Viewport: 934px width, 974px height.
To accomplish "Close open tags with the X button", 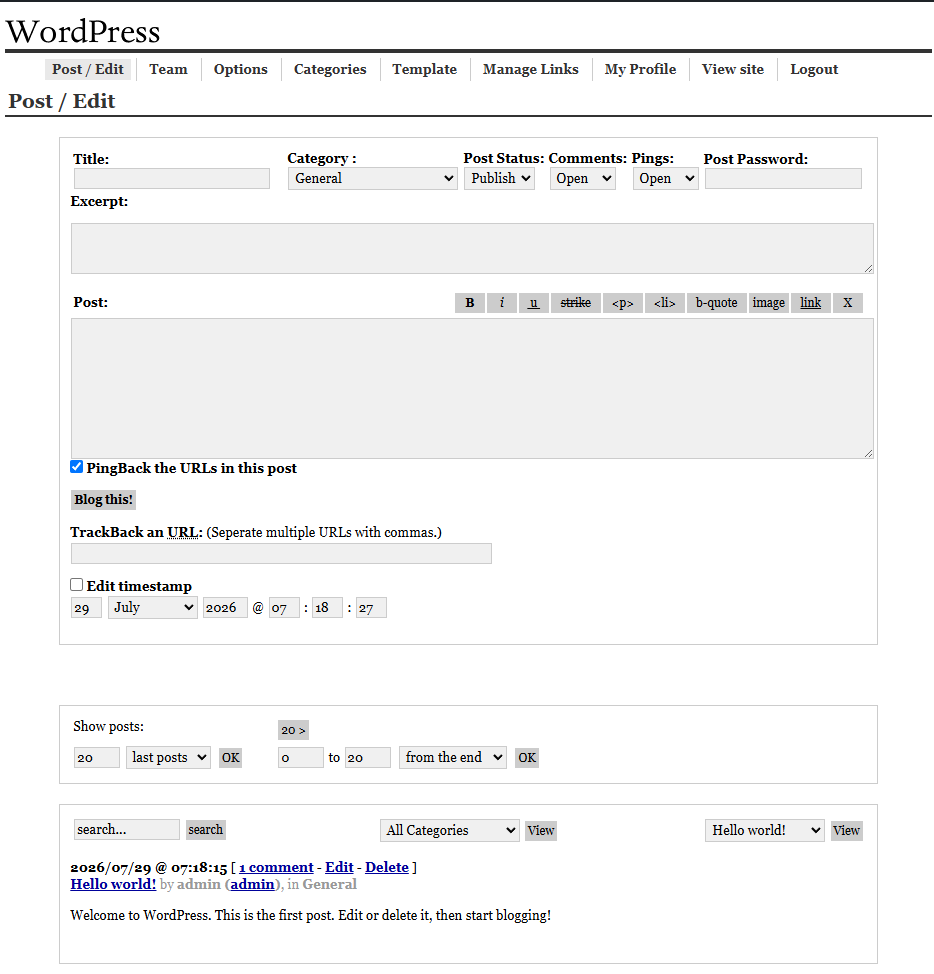I will (848, 303).
